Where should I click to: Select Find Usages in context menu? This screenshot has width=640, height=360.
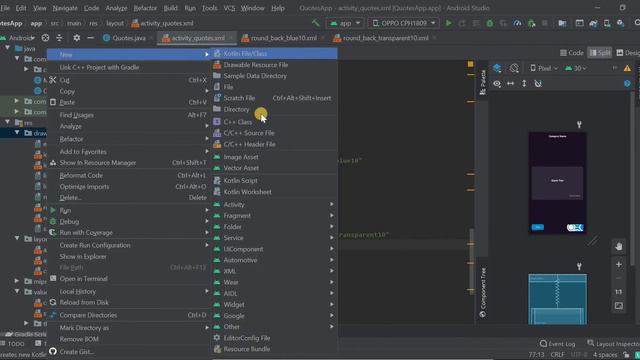[x=129, y=115]
